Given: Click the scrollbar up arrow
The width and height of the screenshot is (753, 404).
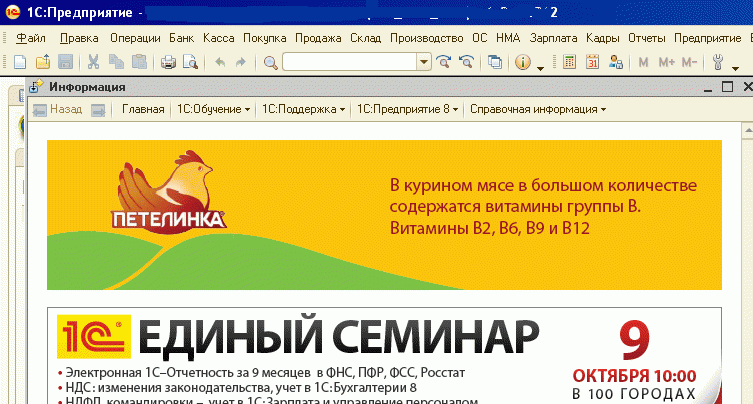Looking at the screenshot, I should click(748, 130).
